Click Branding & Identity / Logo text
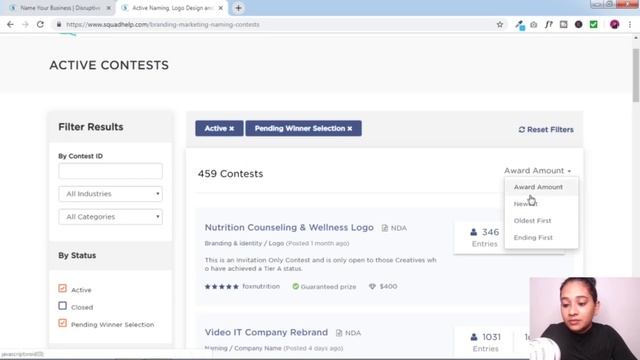The width and height of the screenshot is (640, 360). (244, 243)
